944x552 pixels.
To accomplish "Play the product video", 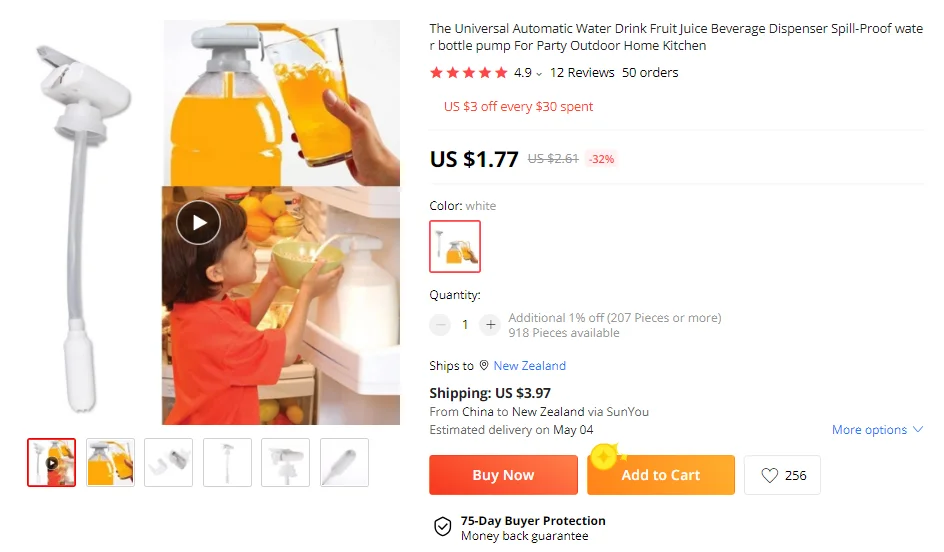I will pos(198,222).
